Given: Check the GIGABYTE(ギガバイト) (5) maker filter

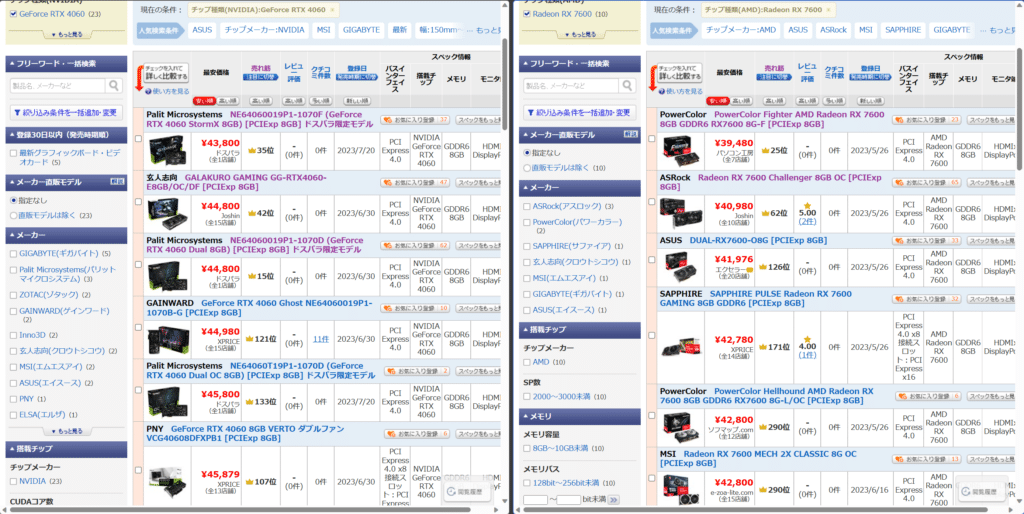Looking at the screenshot, I should pos(14,253).
